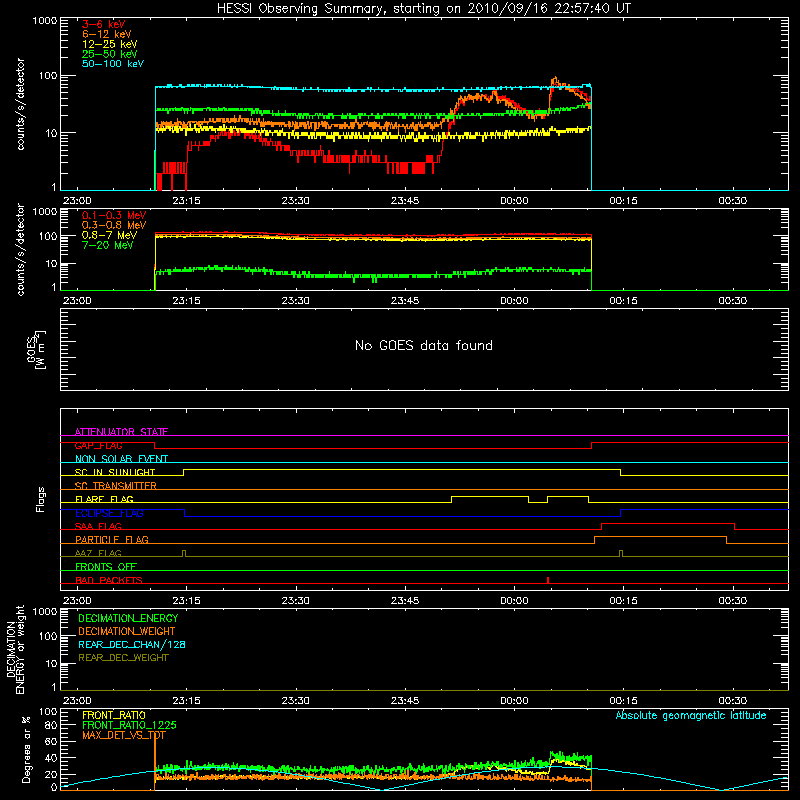Click the GOES [W m-2] axis label

click(x=36, y=350)
